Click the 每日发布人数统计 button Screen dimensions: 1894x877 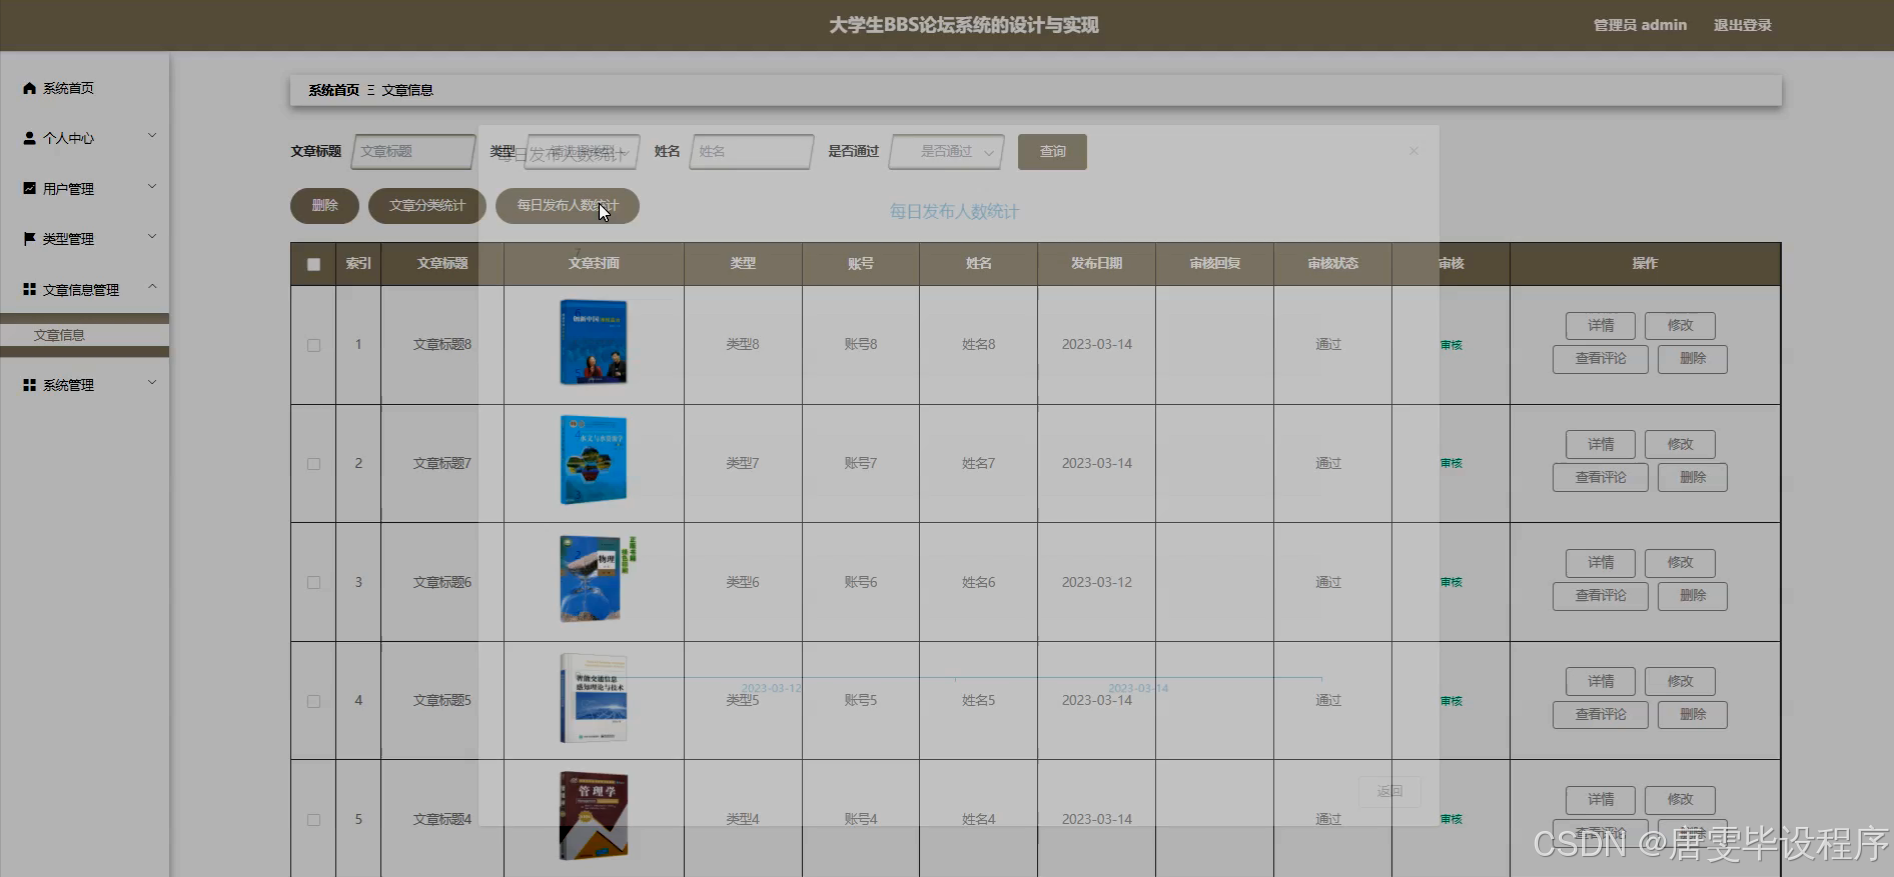click(x=567, y=206)
